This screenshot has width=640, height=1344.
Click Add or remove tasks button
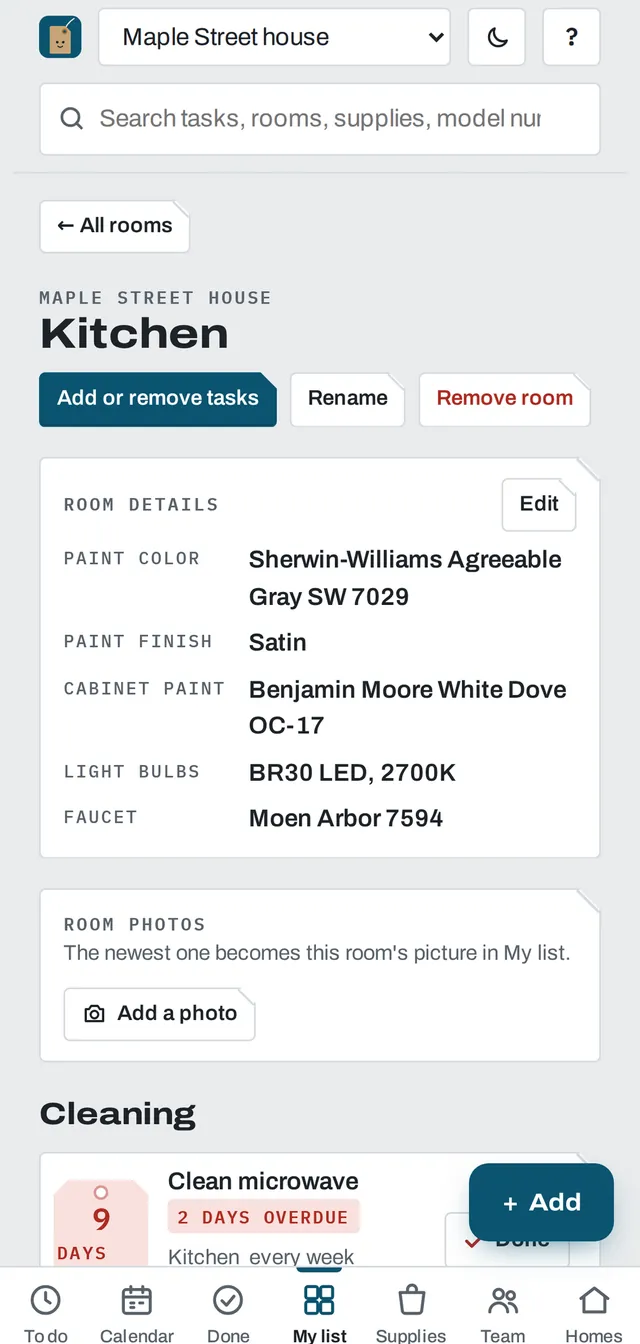(158, 398)
